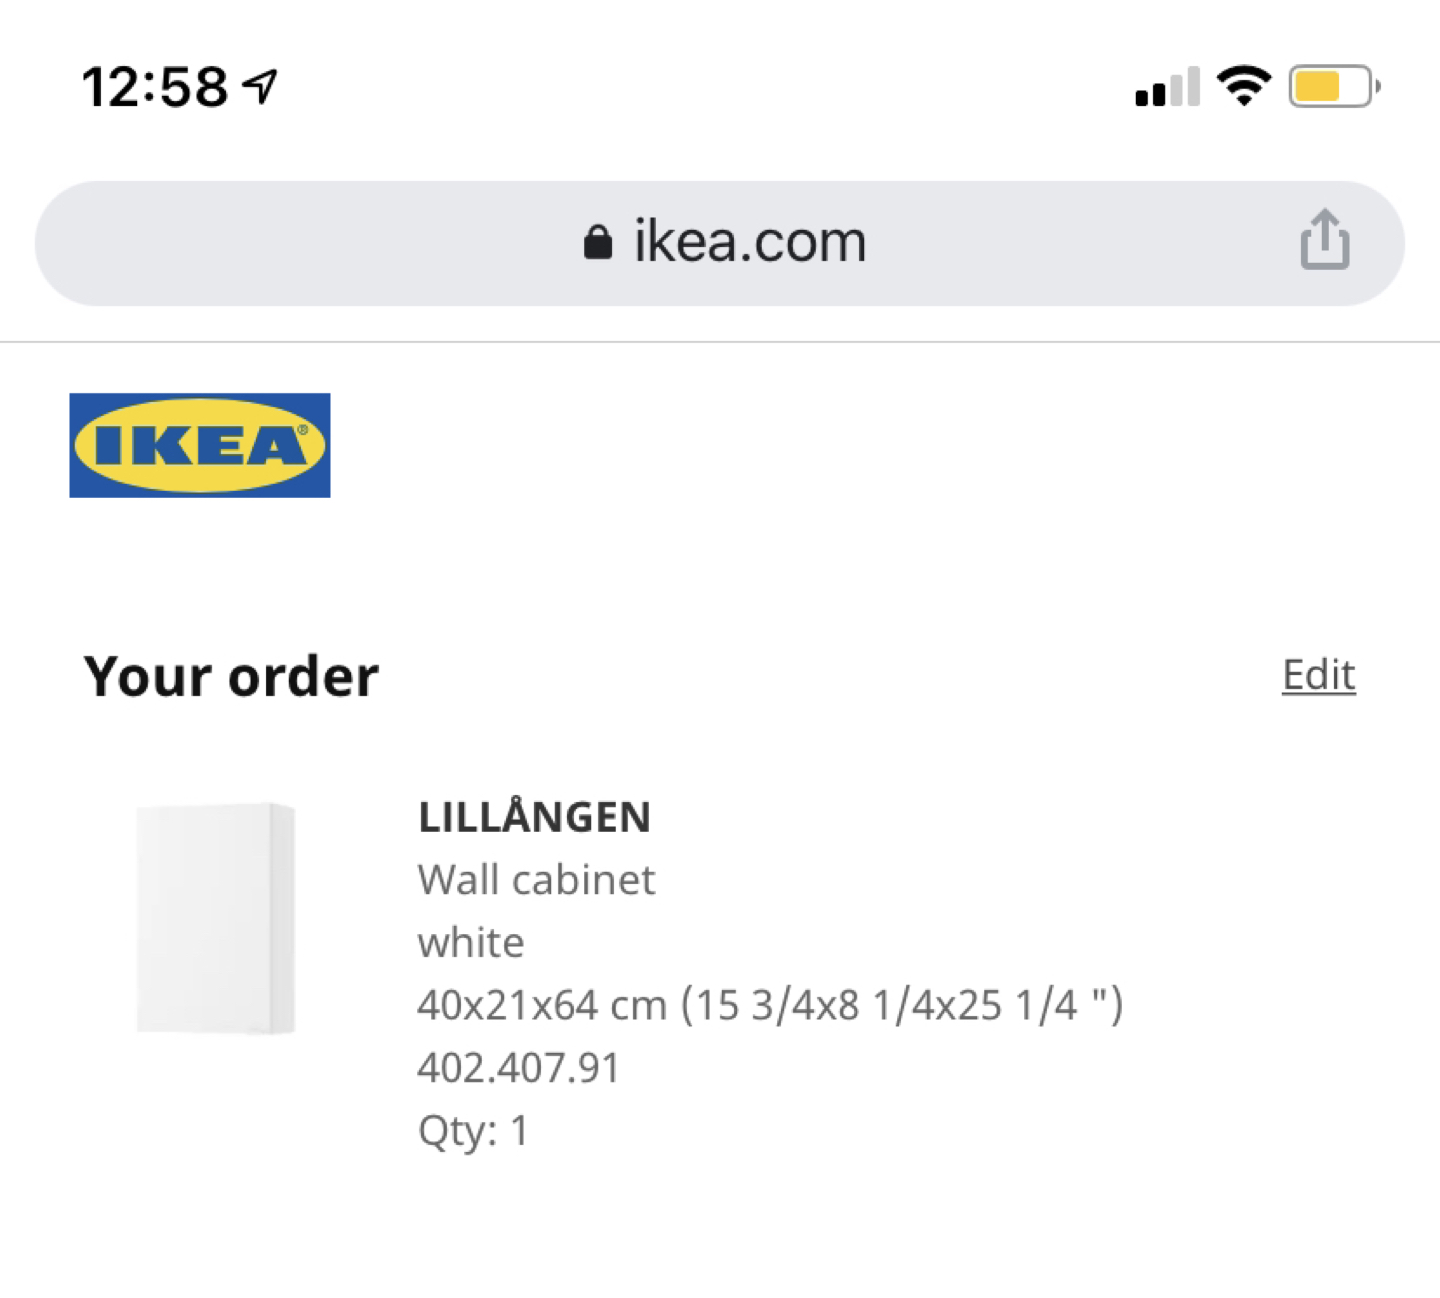This screenshot has height=1298, width=1440.
Task: Click the Wall cabinet description text
Action: pyautogui.click(x=536, y=880)
